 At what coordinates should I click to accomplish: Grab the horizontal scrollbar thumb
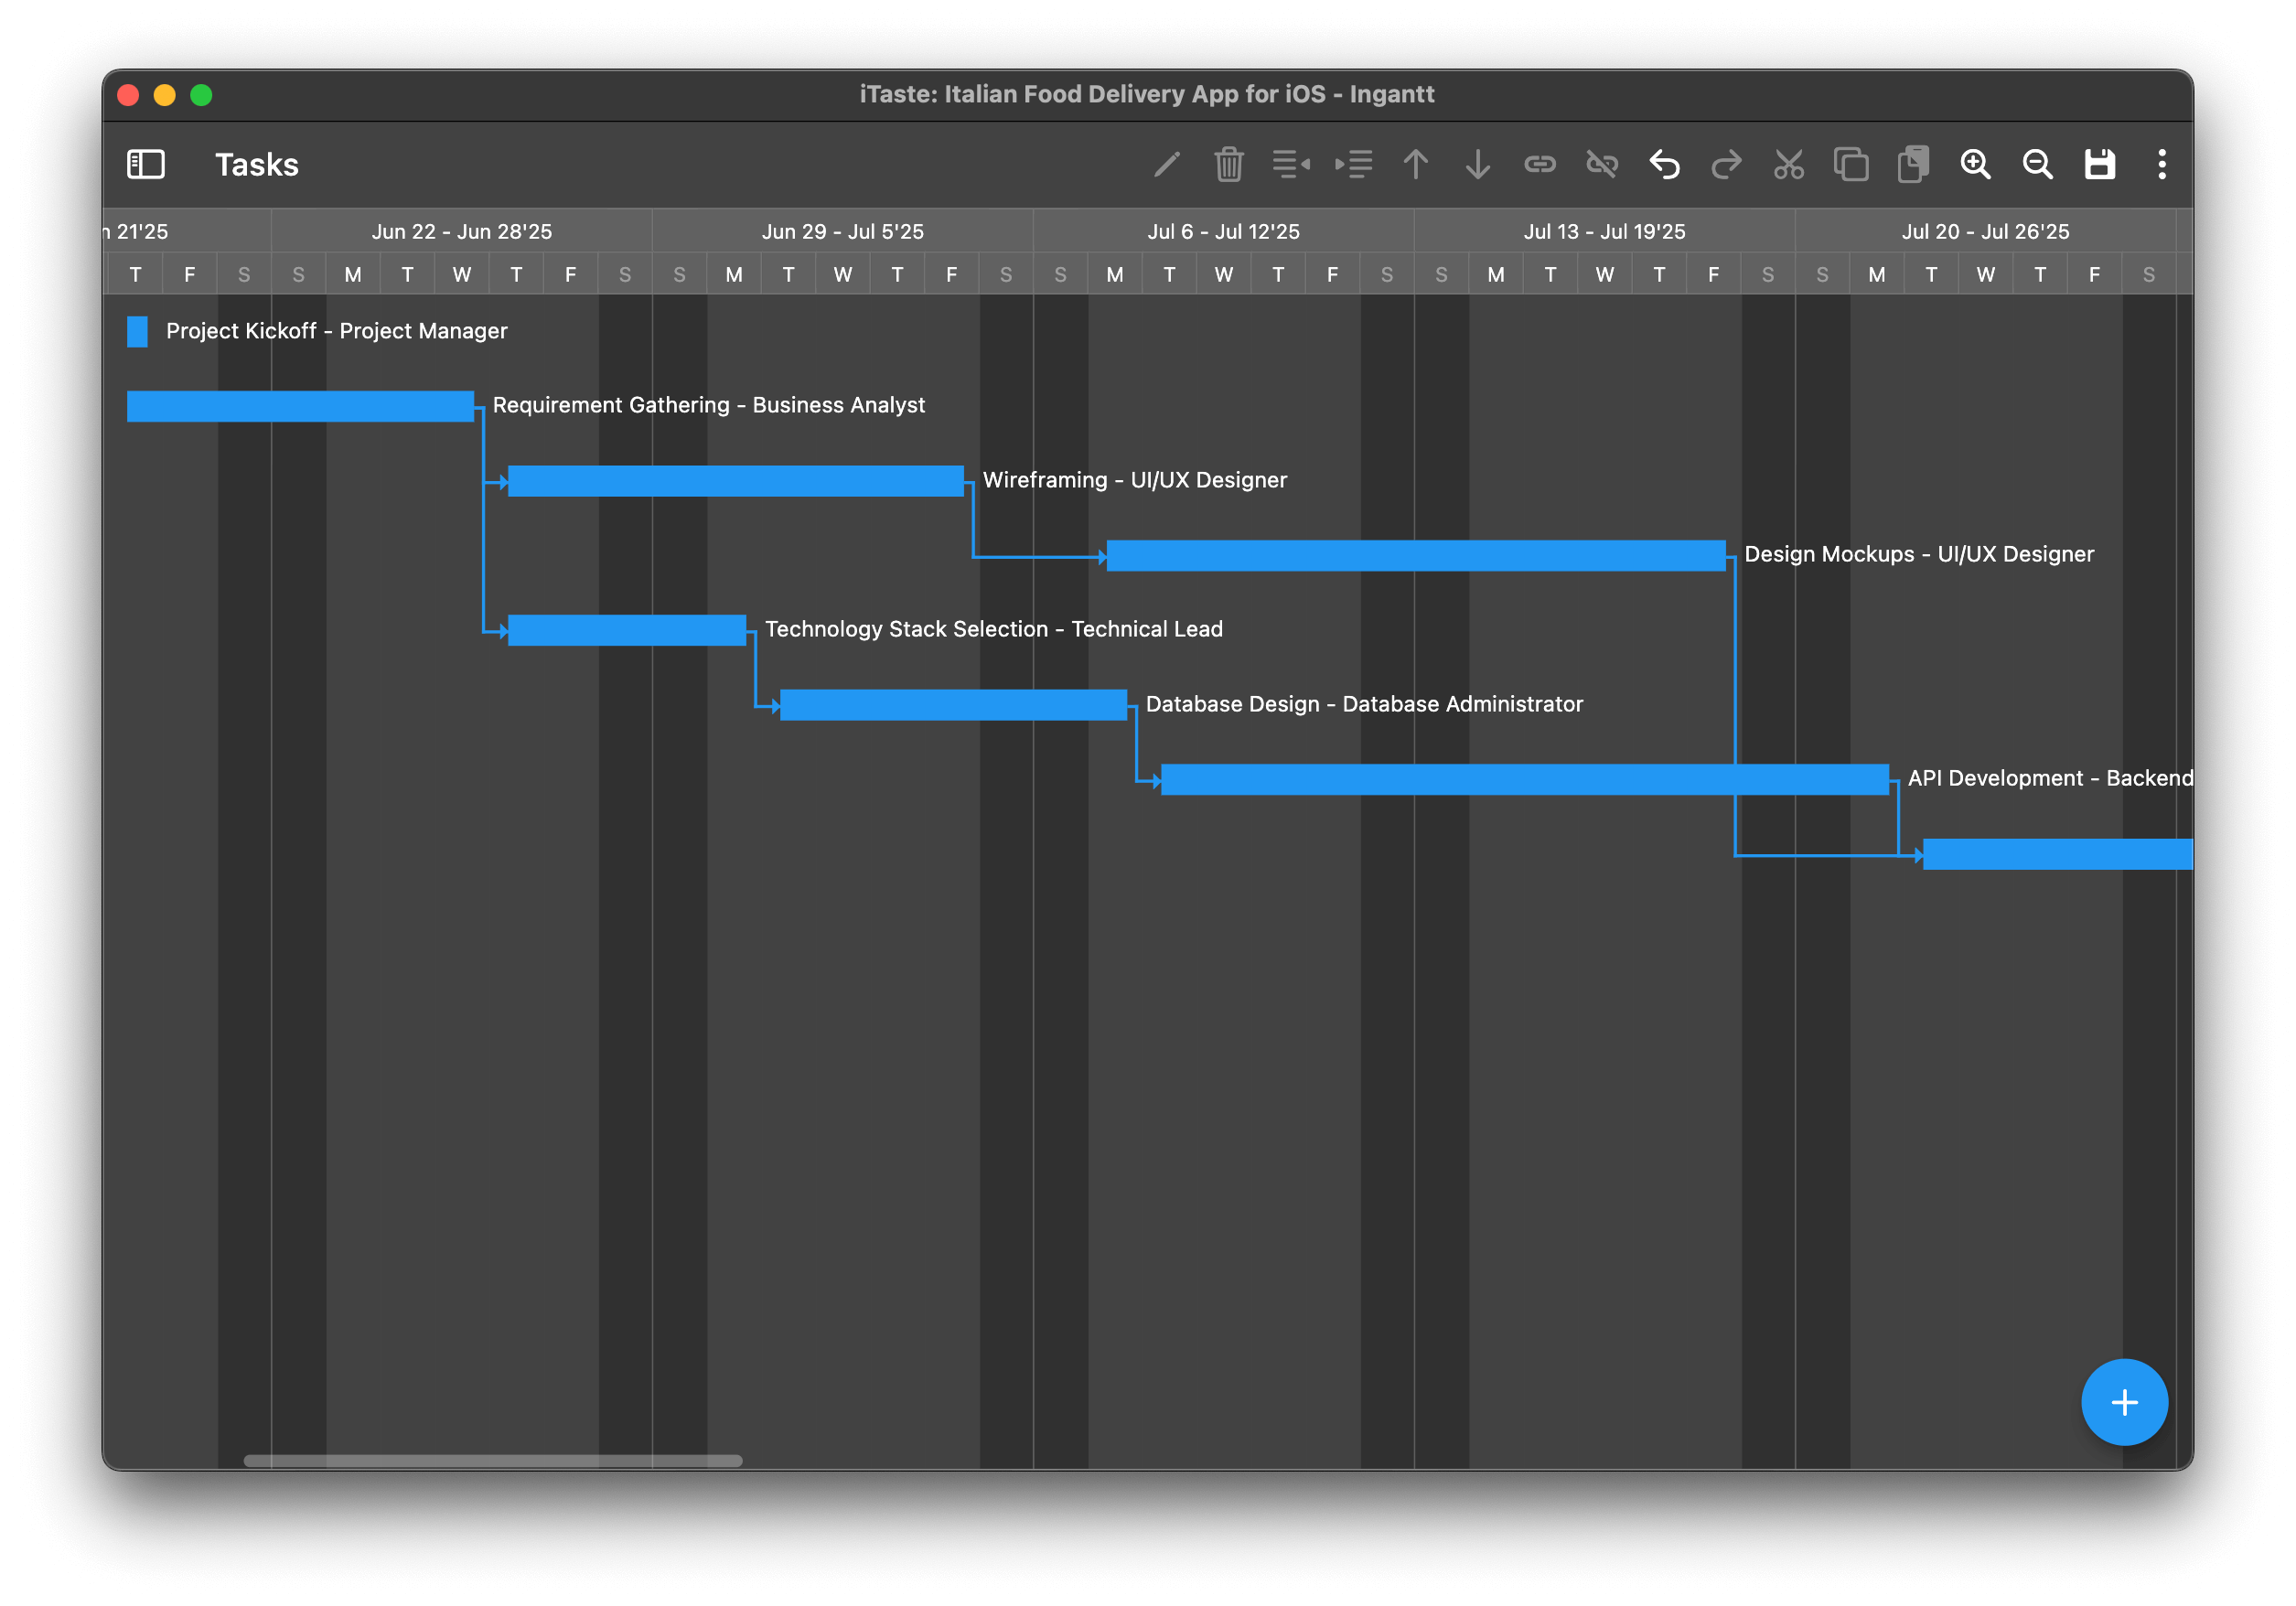pyautogui.click(x=493, y=1461)
